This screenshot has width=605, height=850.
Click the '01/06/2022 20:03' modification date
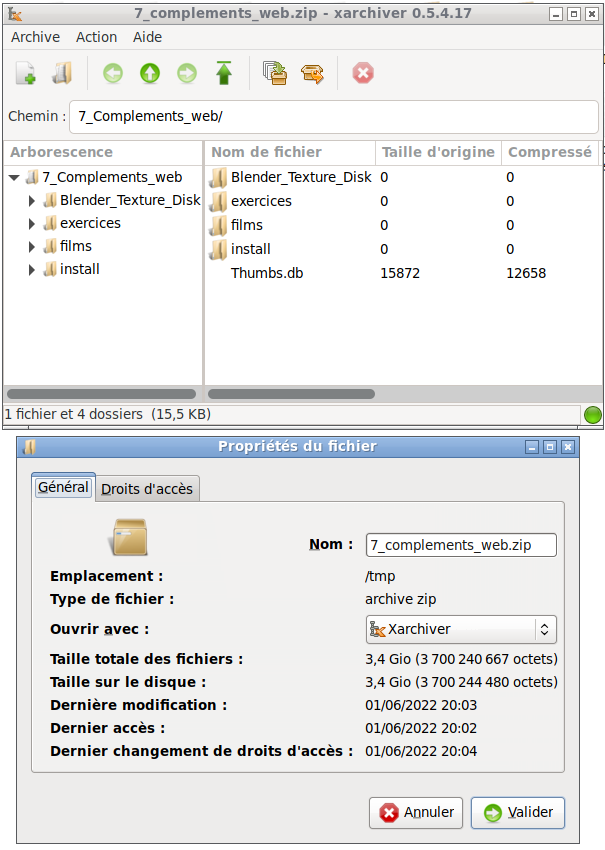421,705
